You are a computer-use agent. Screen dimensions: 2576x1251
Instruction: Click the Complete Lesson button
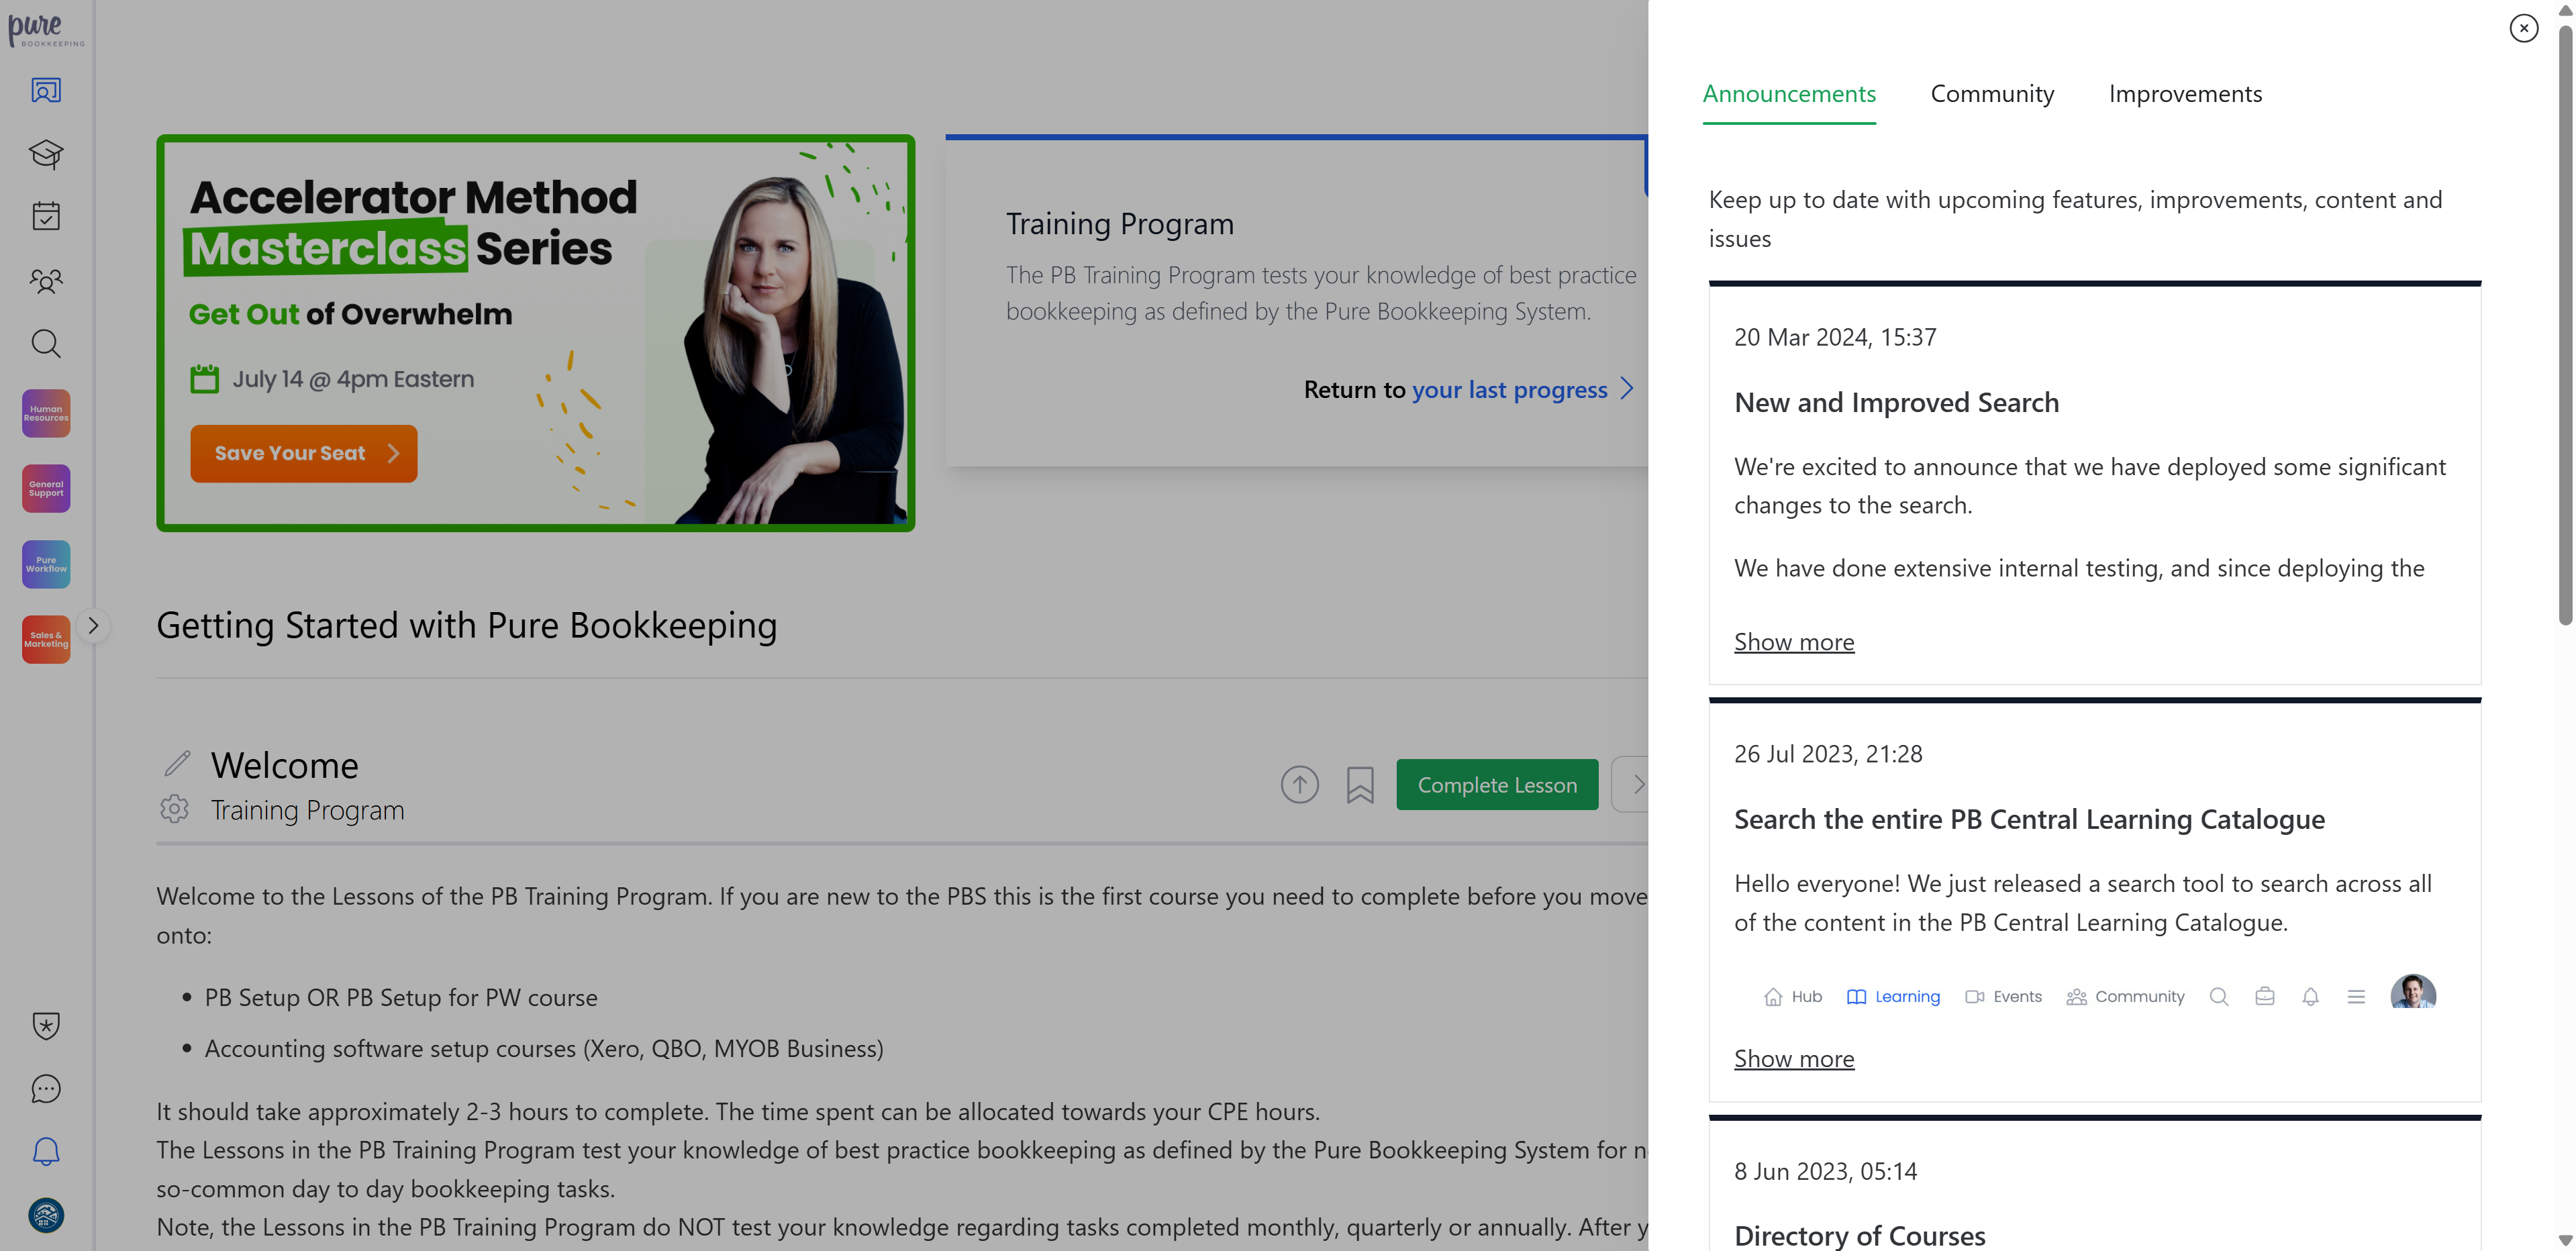[1496, 785]
